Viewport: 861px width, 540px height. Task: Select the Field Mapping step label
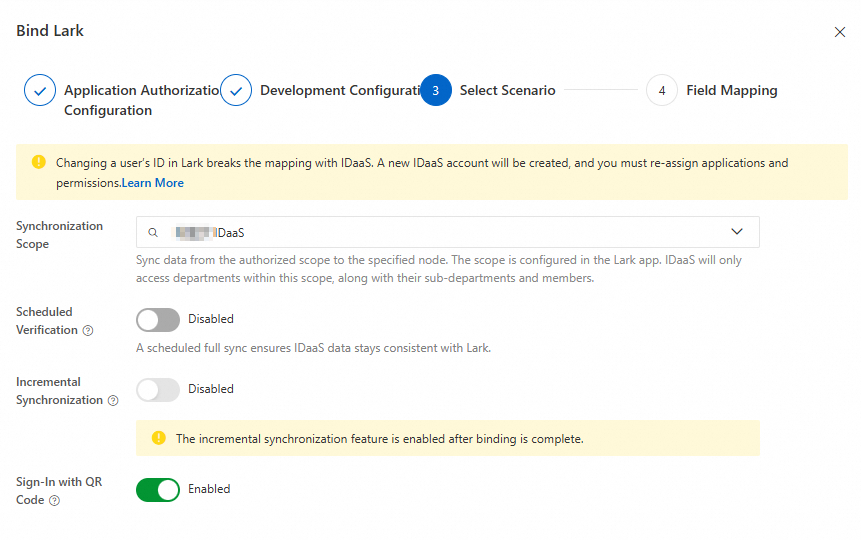[x=731, y=90]
